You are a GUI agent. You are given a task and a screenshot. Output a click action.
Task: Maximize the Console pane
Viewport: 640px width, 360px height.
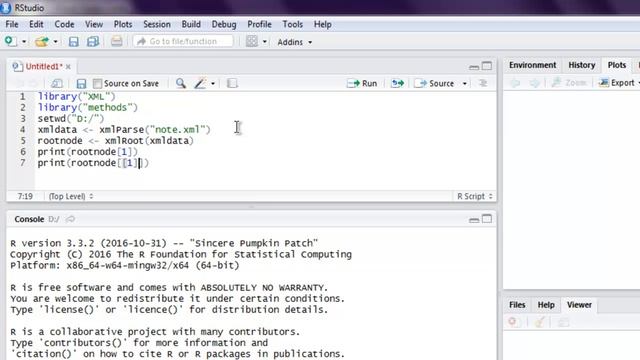487,219
